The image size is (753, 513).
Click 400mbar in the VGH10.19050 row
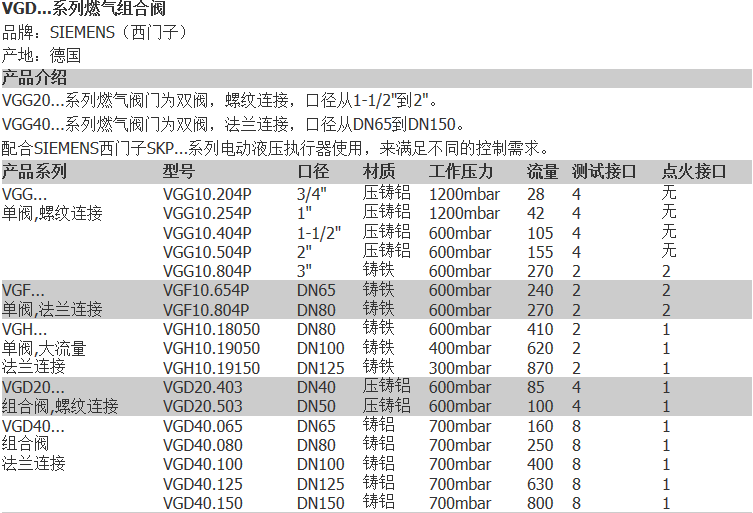[460, 349]
